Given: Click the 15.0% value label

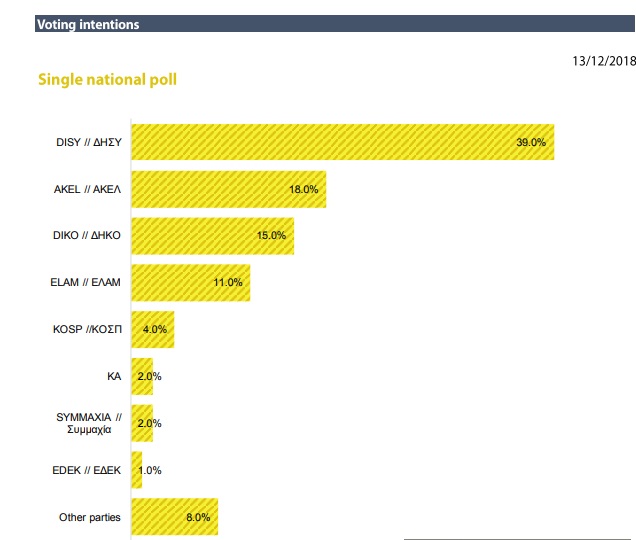Looking at the screenshot, I should pos(271,236).
